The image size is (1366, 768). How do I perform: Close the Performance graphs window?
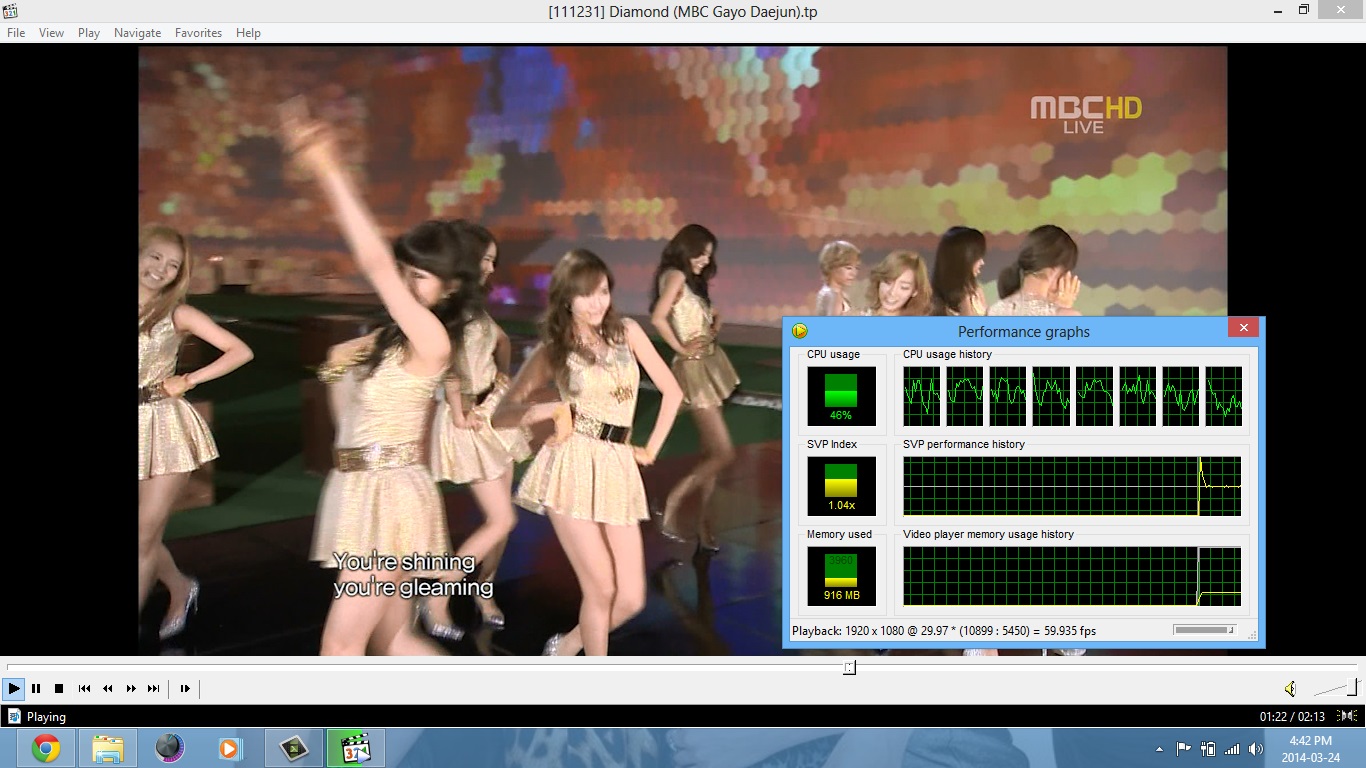tap(1243, 328)
